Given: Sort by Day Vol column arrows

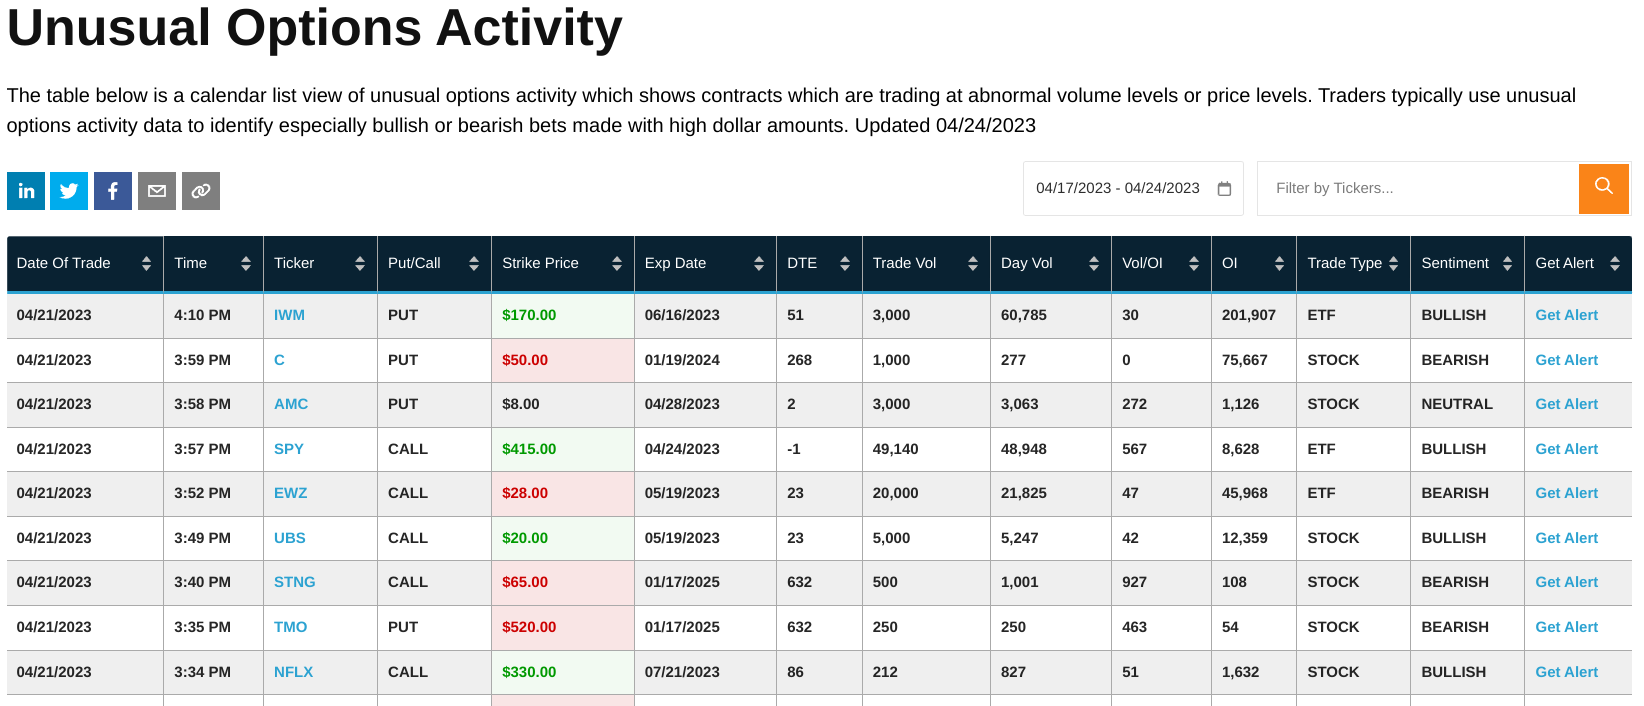Looking at the screenshot, I should [x=1094, y=264].
